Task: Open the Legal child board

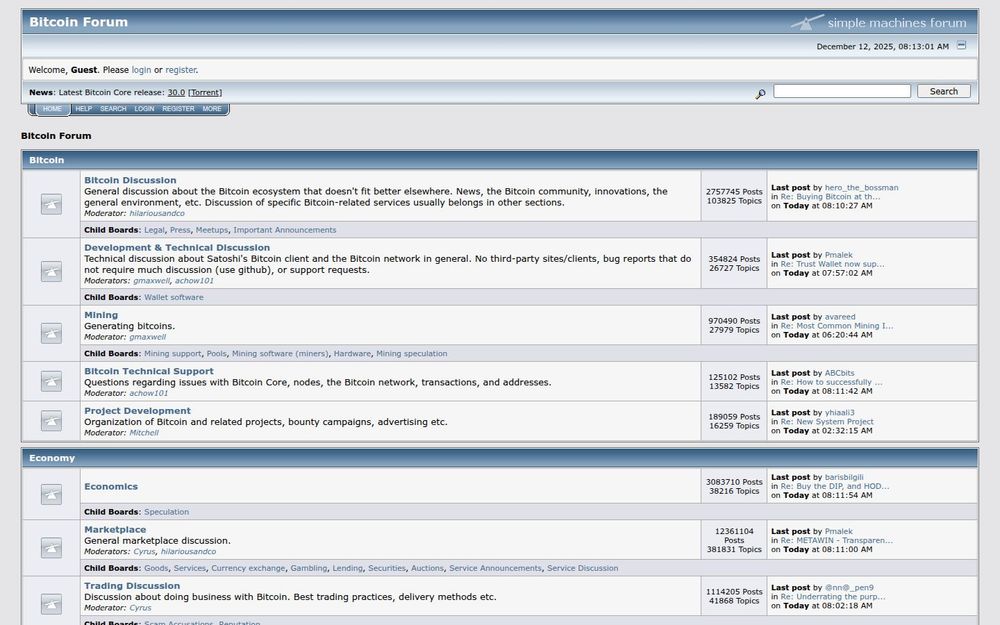Action: coord(154,230)
